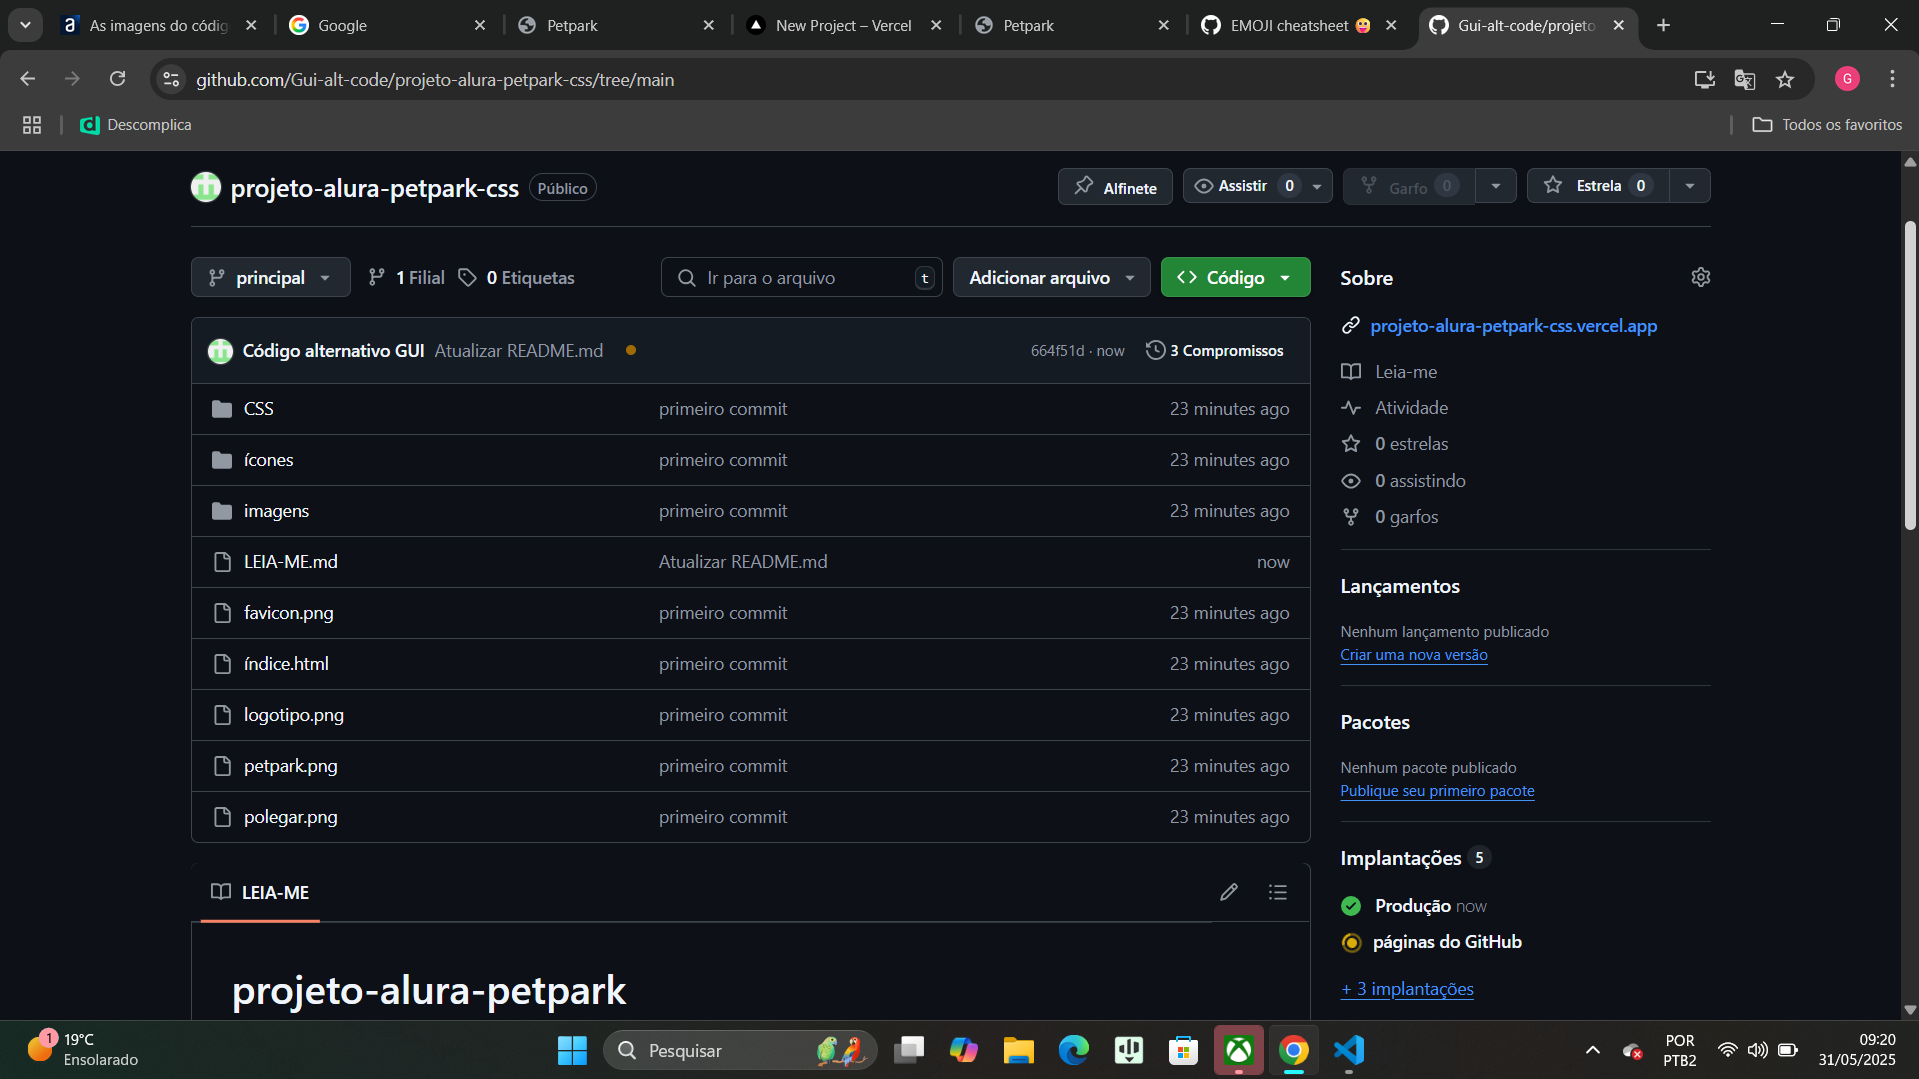Open the Windows Start menu
Screen dimensions: 1919x1079
pos(572,1050)
